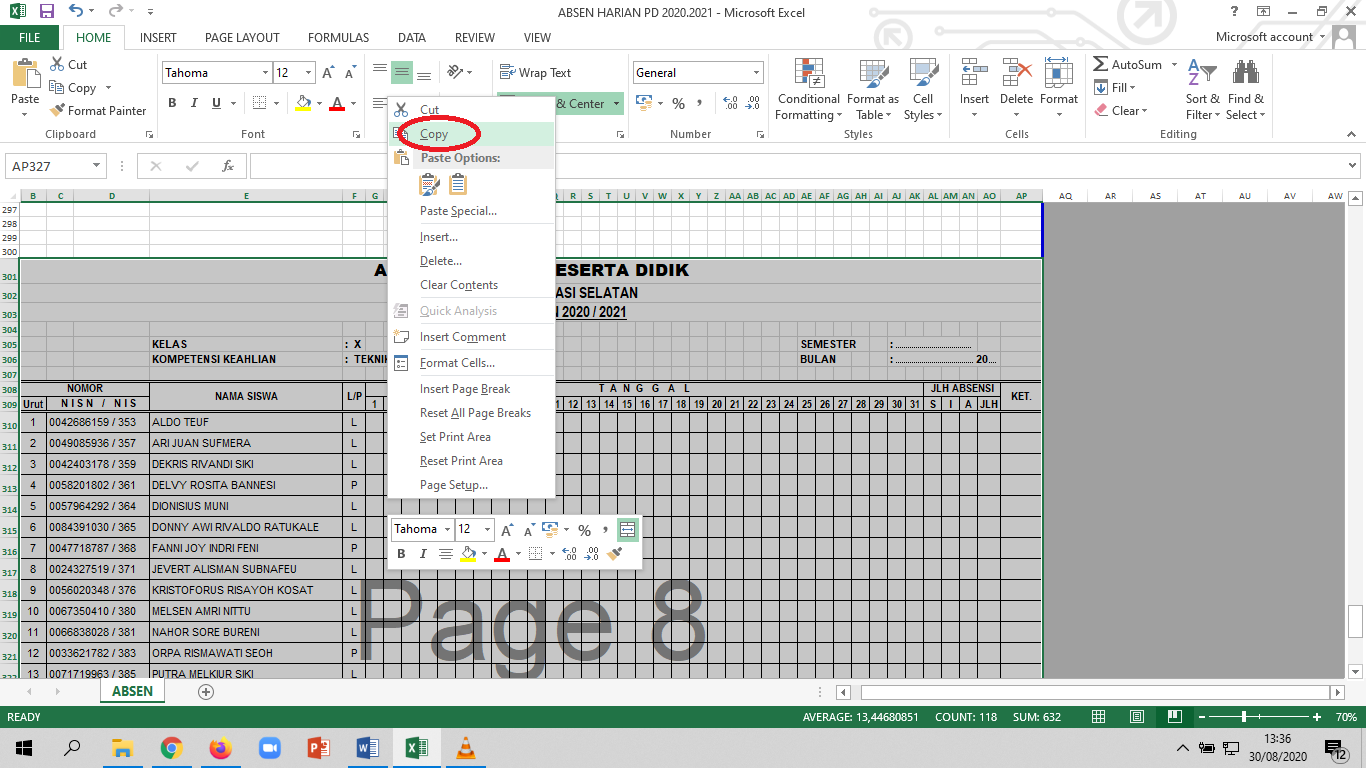Open Conditional Formatting in the Styles group
Screen dimensions: 1366x768
[808, 89]
